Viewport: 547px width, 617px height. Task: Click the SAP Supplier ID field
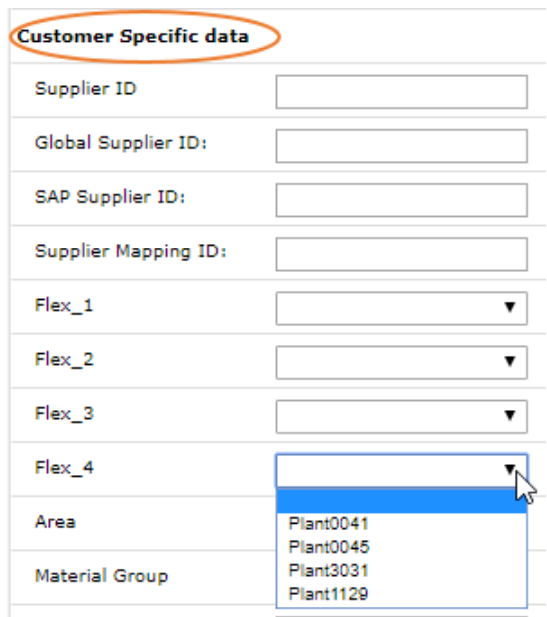pyautogui.click(x=401, y=200)
